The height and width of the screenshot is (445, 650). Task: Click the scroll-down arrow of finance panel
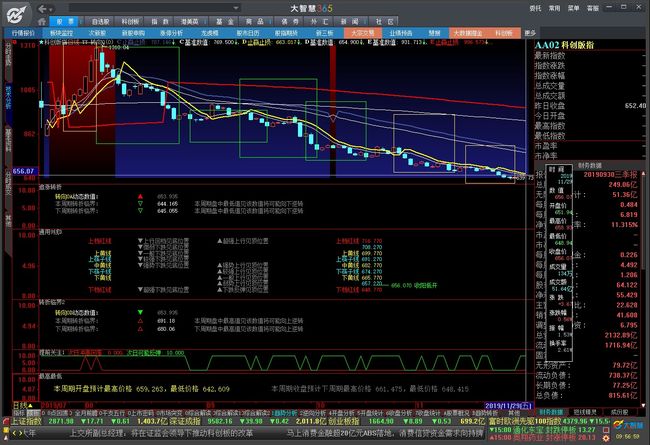tap(643, 405)
